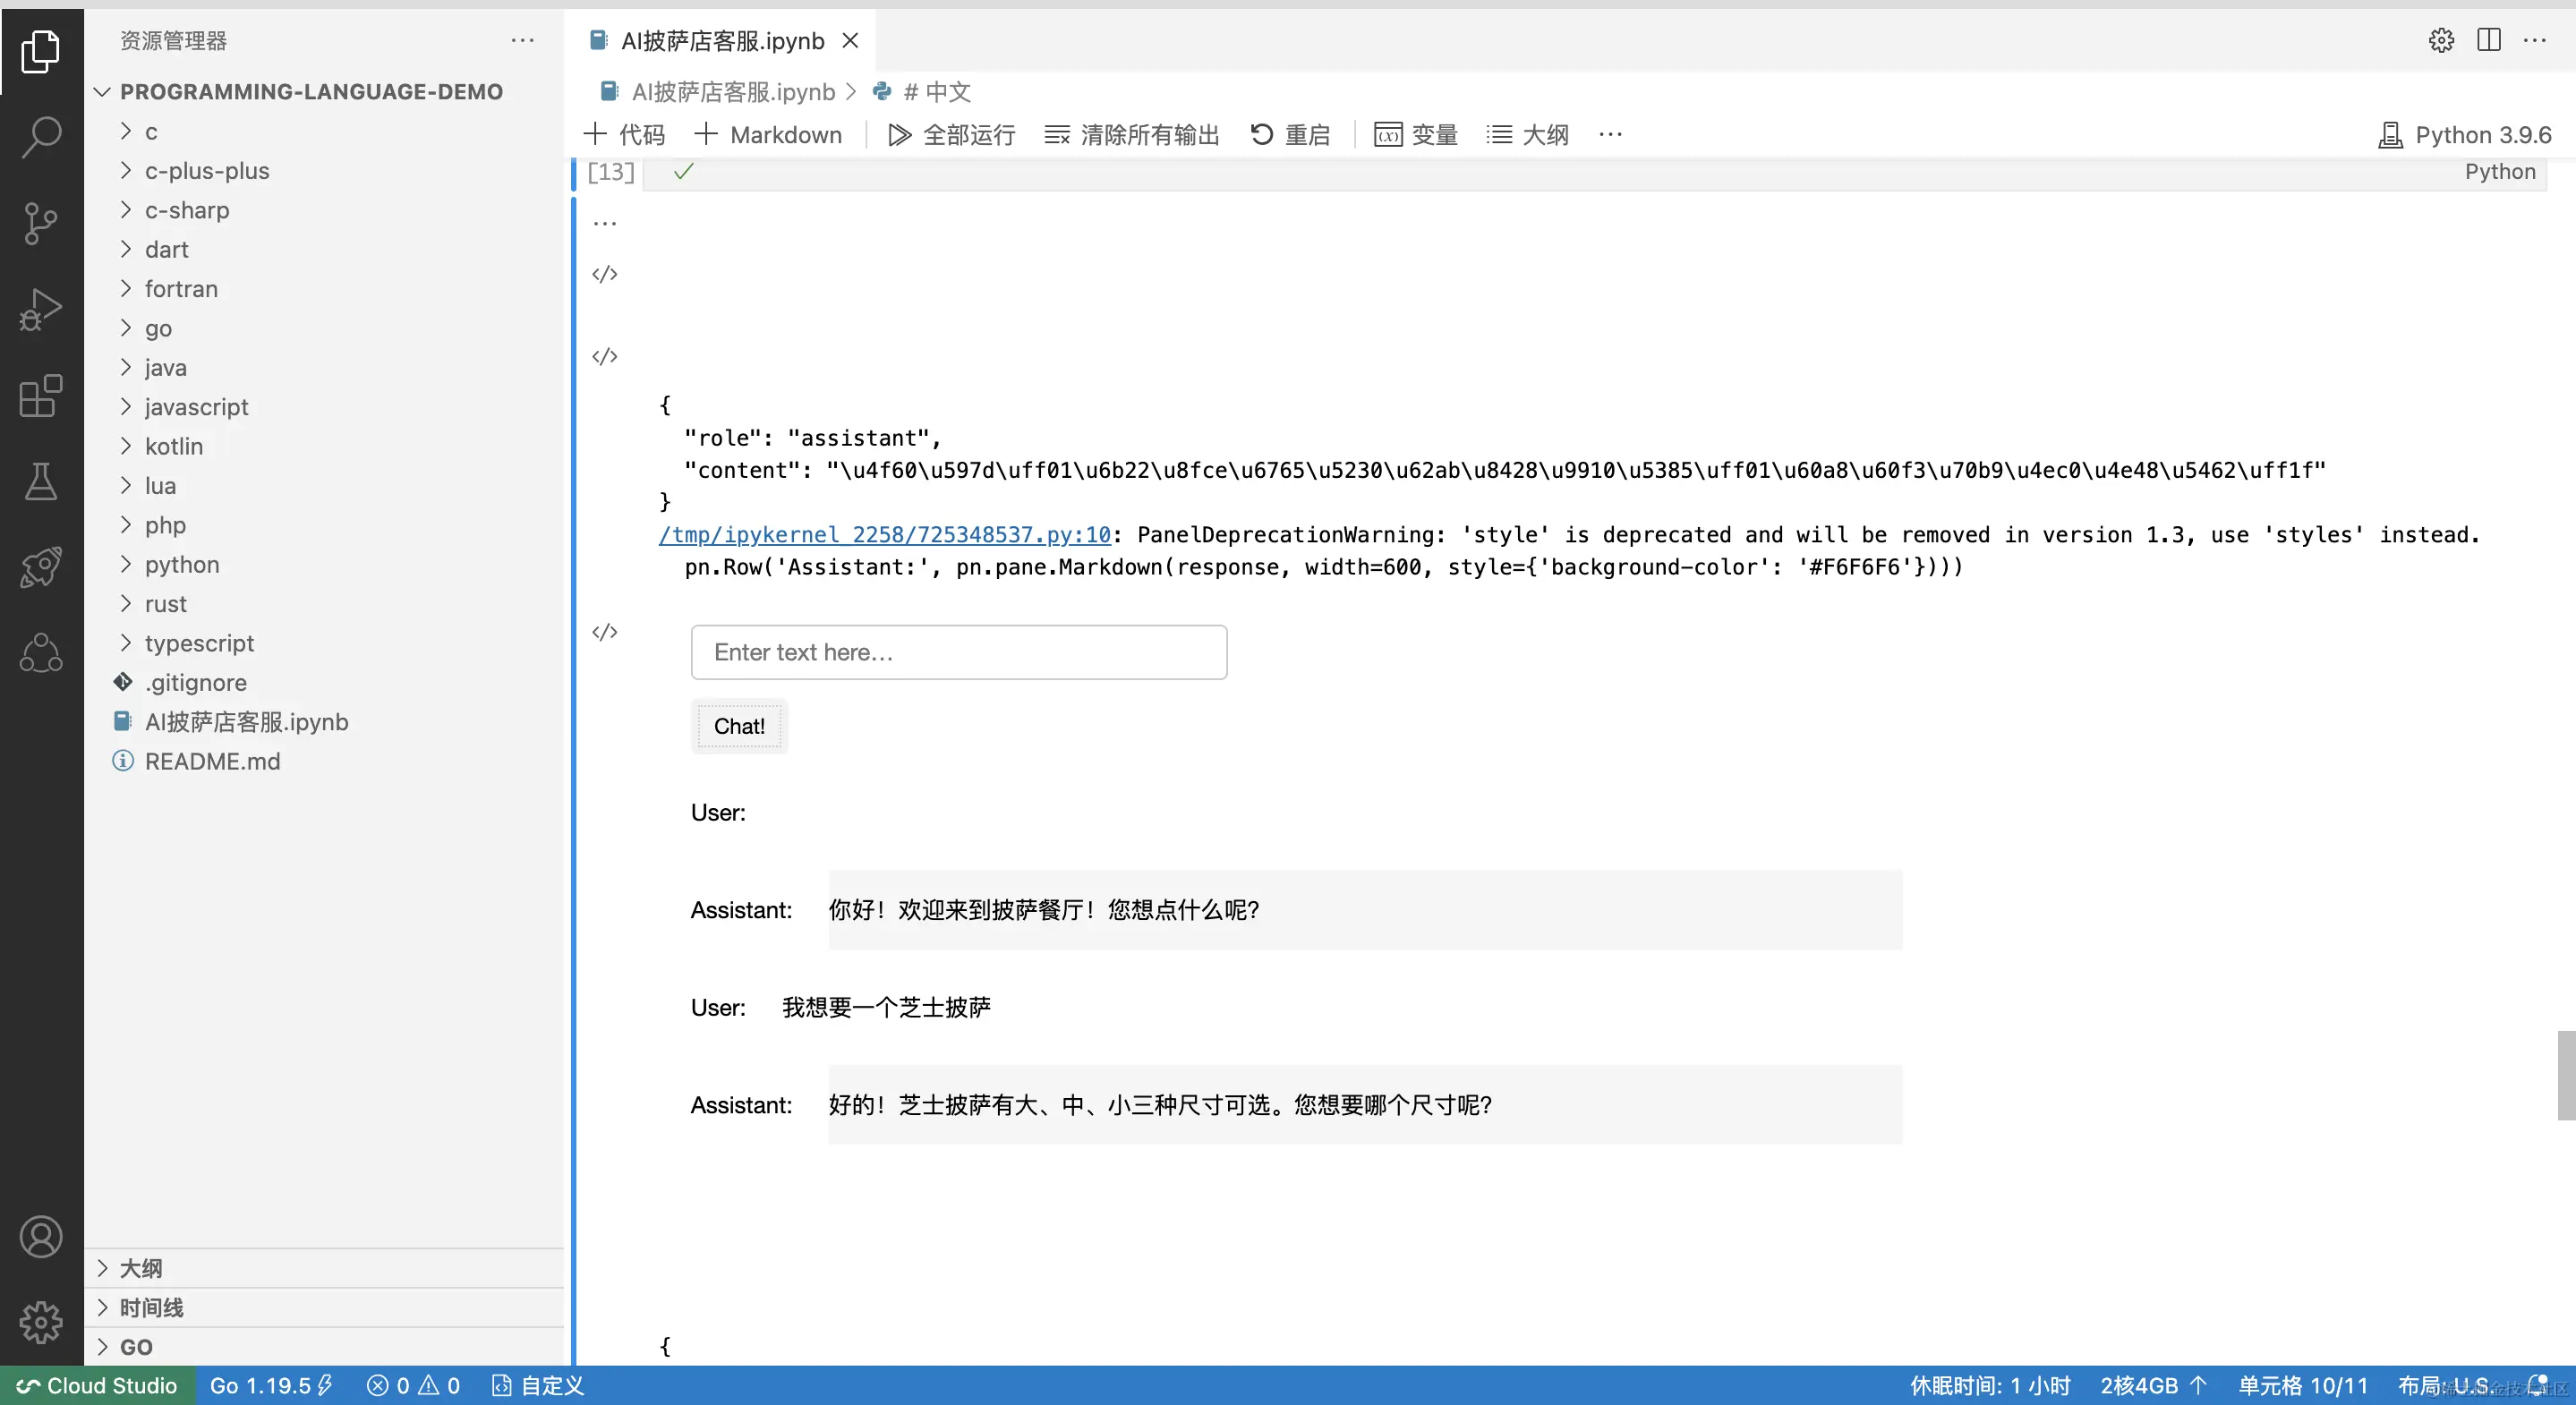2576x1405 pixels.
Task: Expand the javascript folder
Action: coord(196,407)
